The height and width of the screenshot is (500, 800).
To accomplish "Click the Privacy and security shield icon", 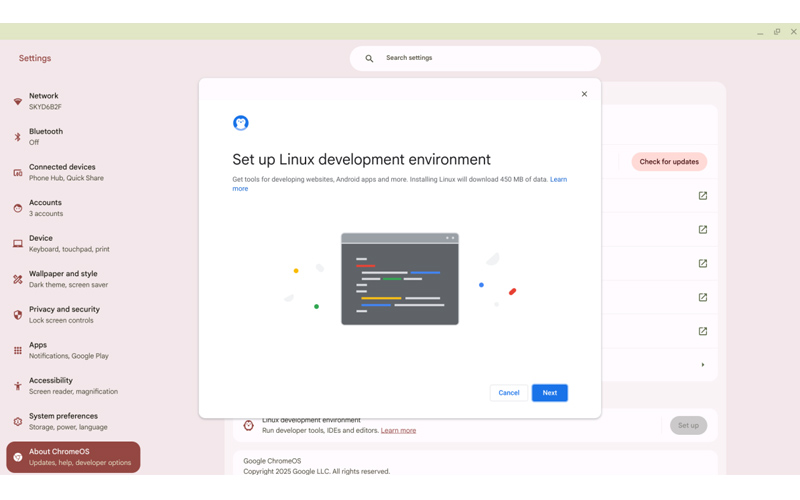I will (18, 315).
